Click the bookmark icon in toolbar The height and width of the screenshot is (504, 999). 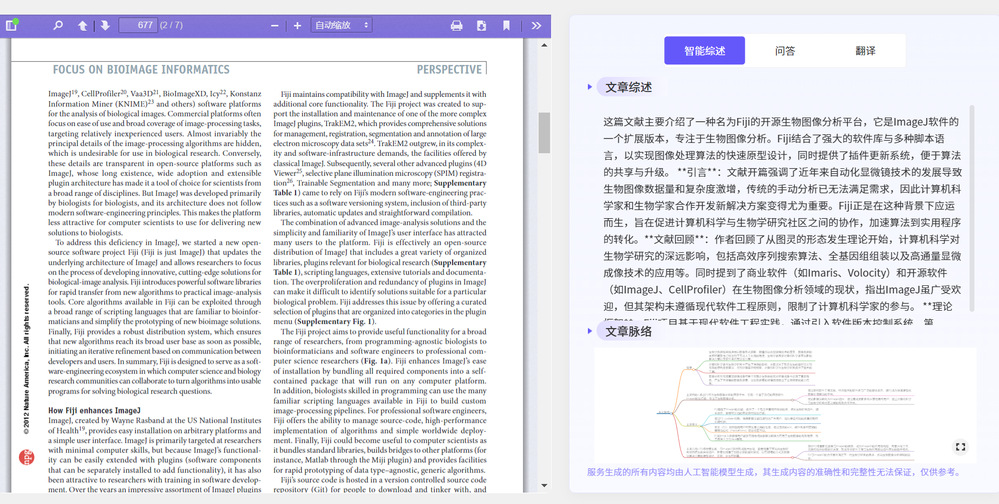tap(507, 25)
